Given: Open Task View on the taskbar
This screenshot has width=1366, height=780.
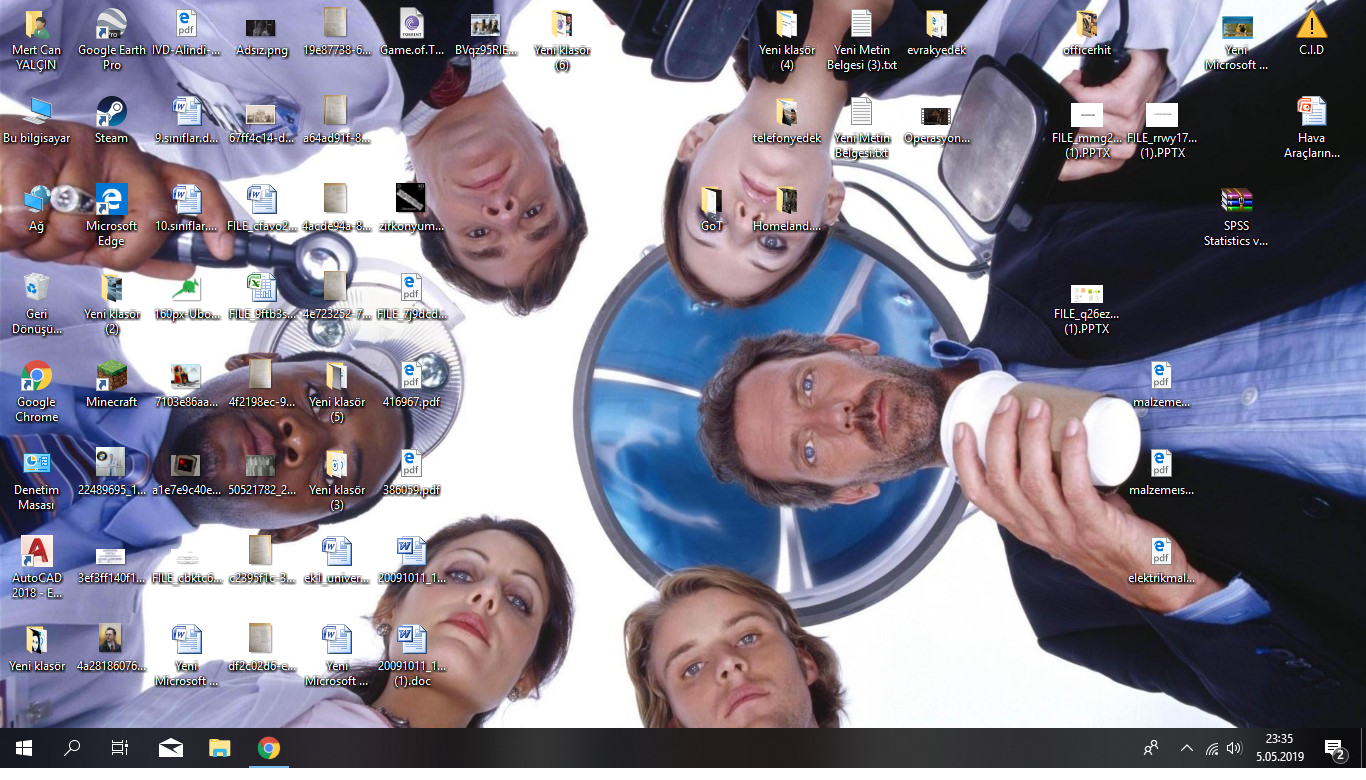Looking at the screenshot, I should point(120,748).
